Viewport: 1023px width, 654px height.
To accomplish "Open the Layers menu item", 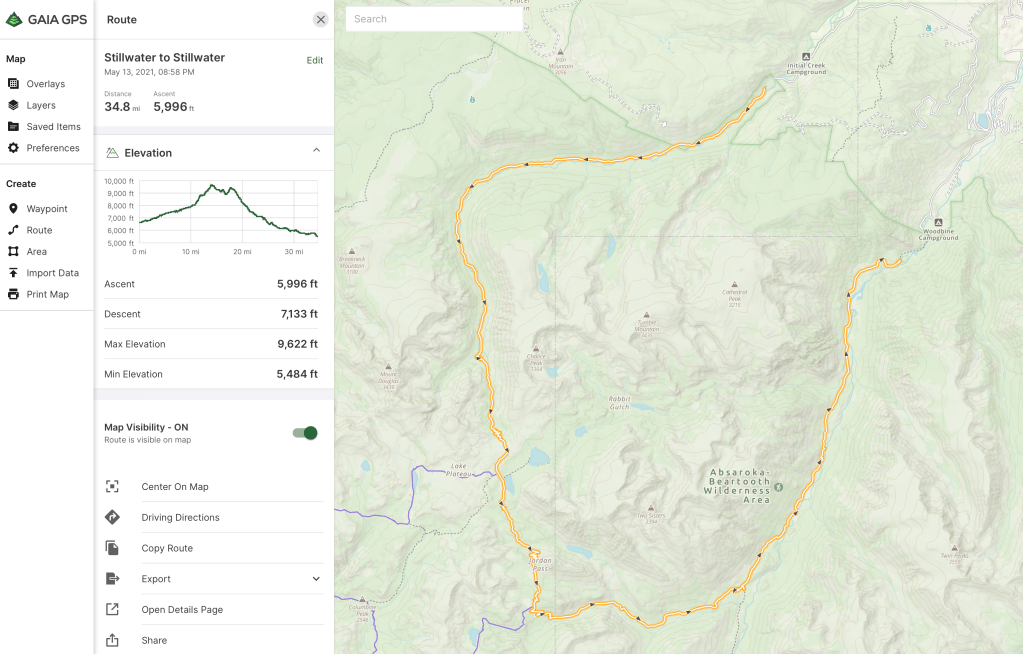I will pos(40,105).
